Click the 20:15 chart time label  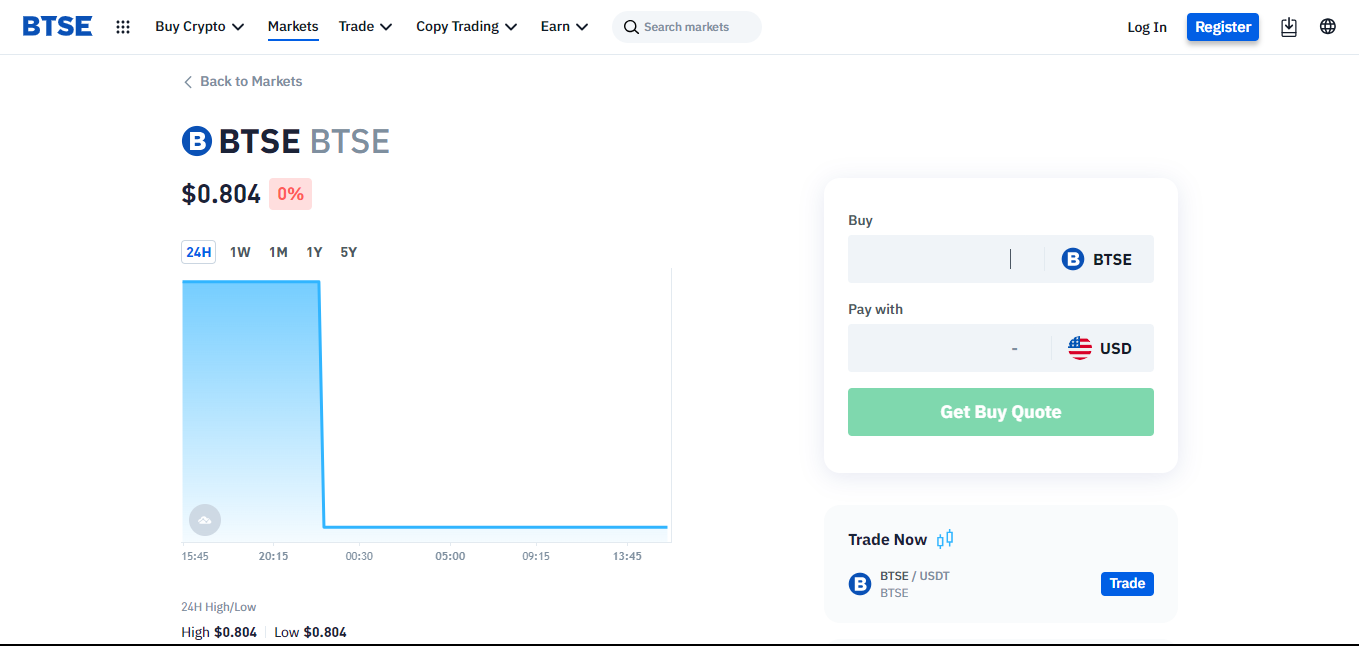pos(274,556)
